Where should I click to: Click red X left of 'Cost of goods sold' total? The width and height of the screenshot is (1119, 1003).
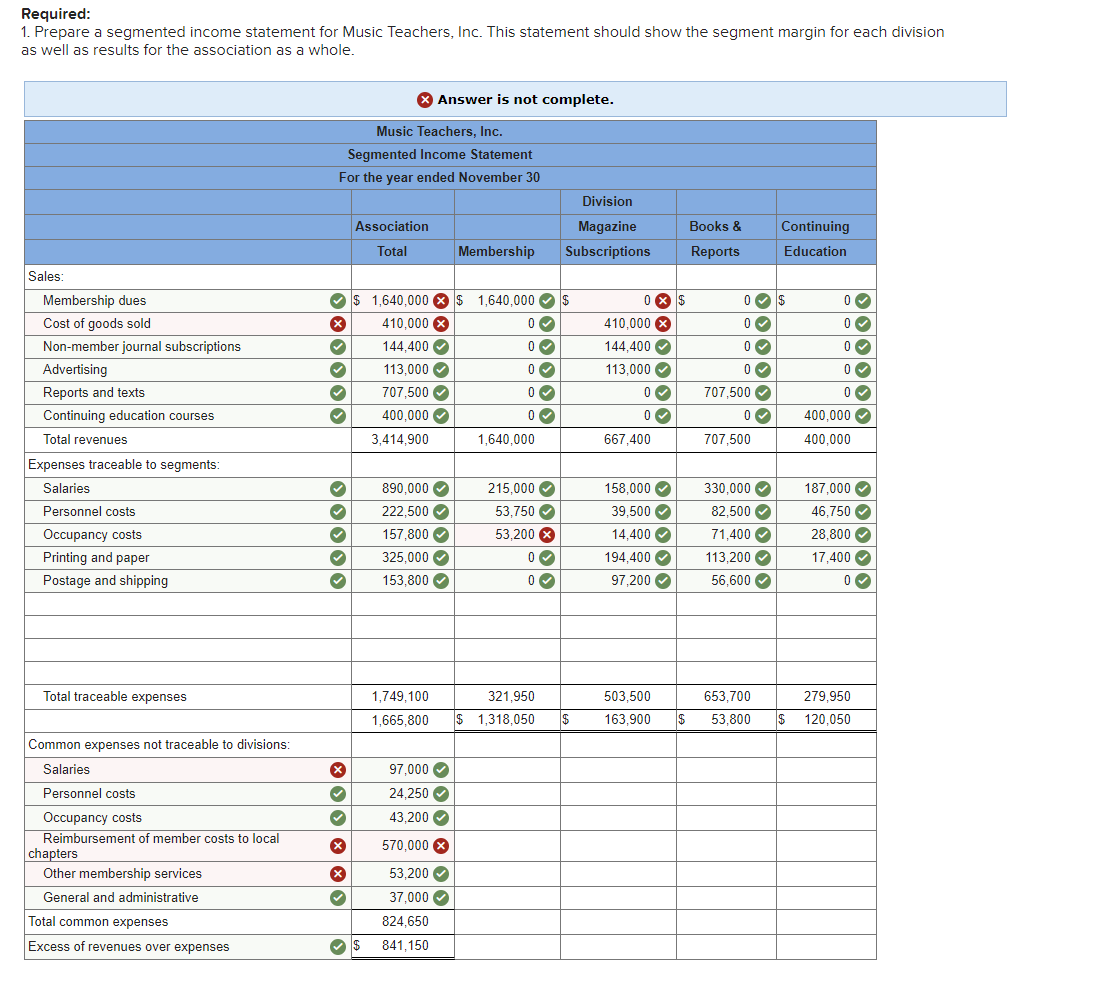click(x=338, y=323)
